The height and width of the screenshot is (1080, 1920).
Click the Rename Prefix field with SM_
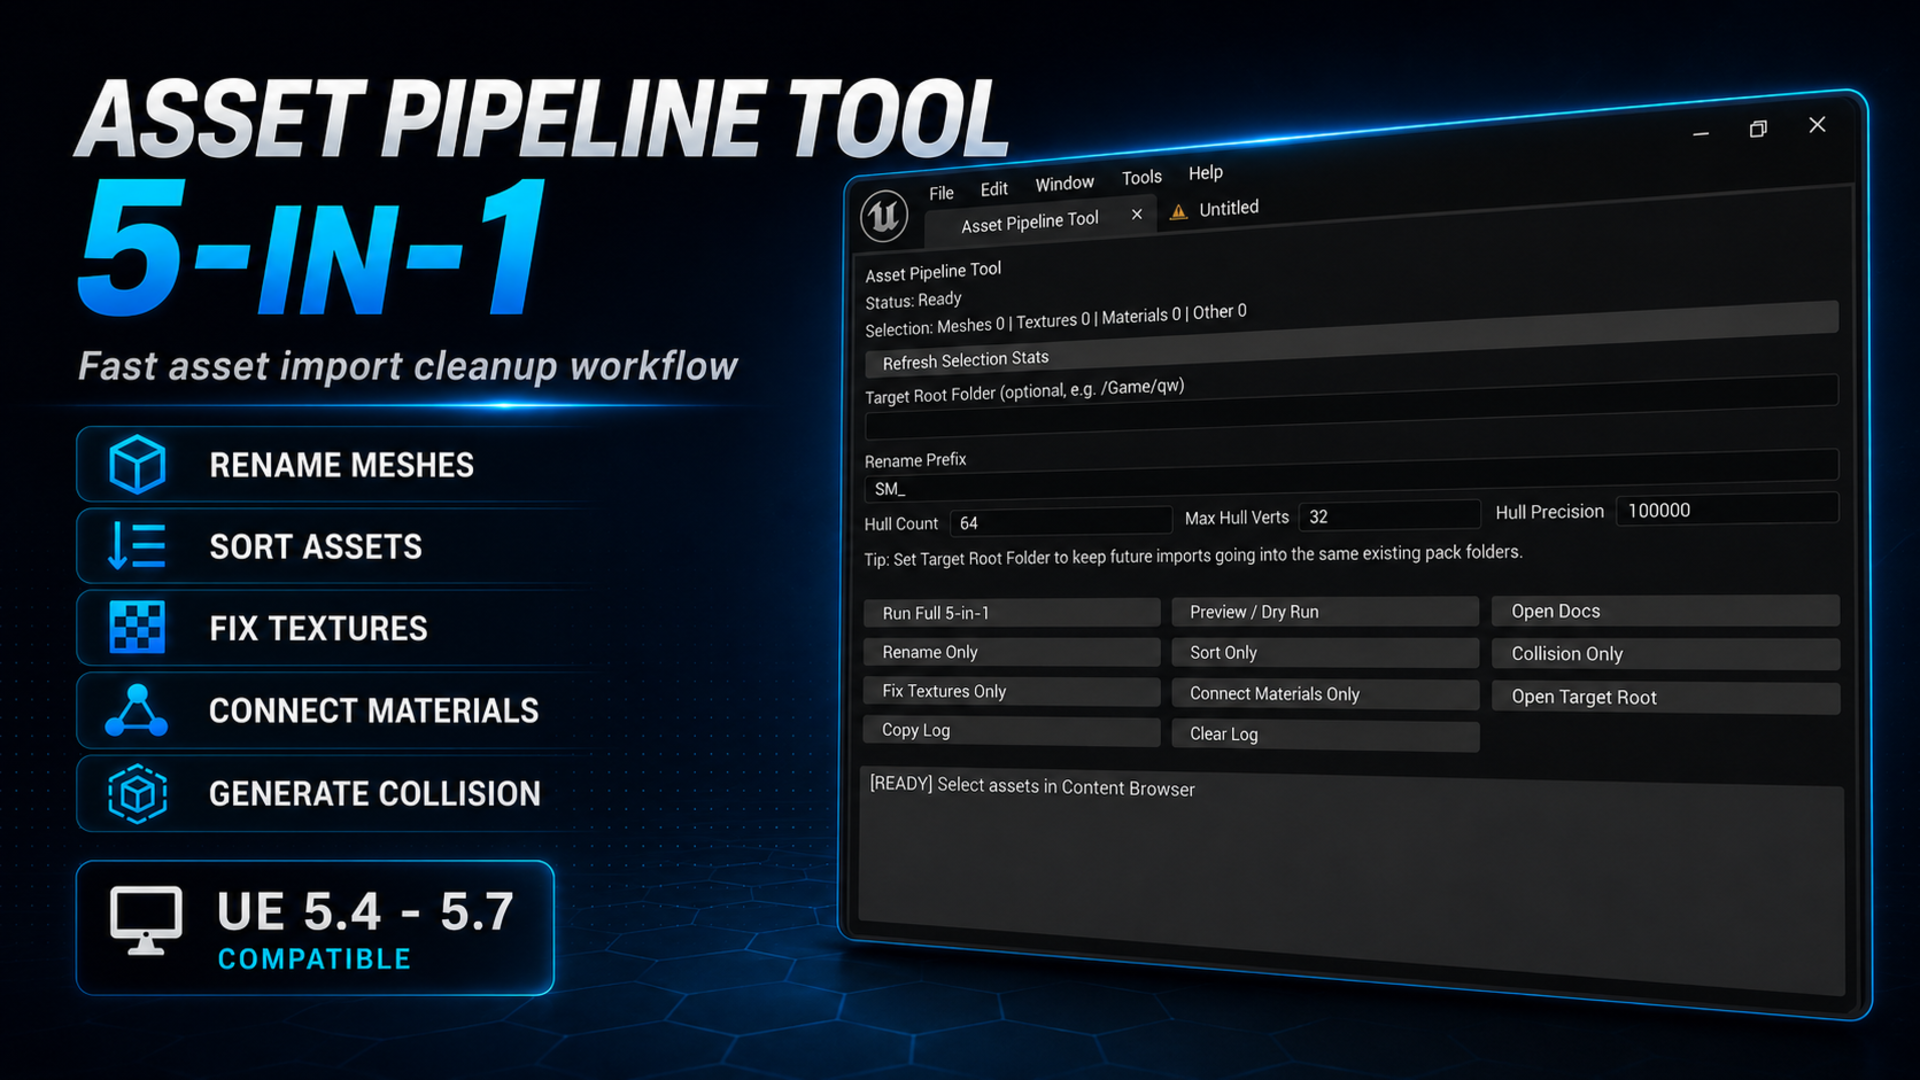1350,475
